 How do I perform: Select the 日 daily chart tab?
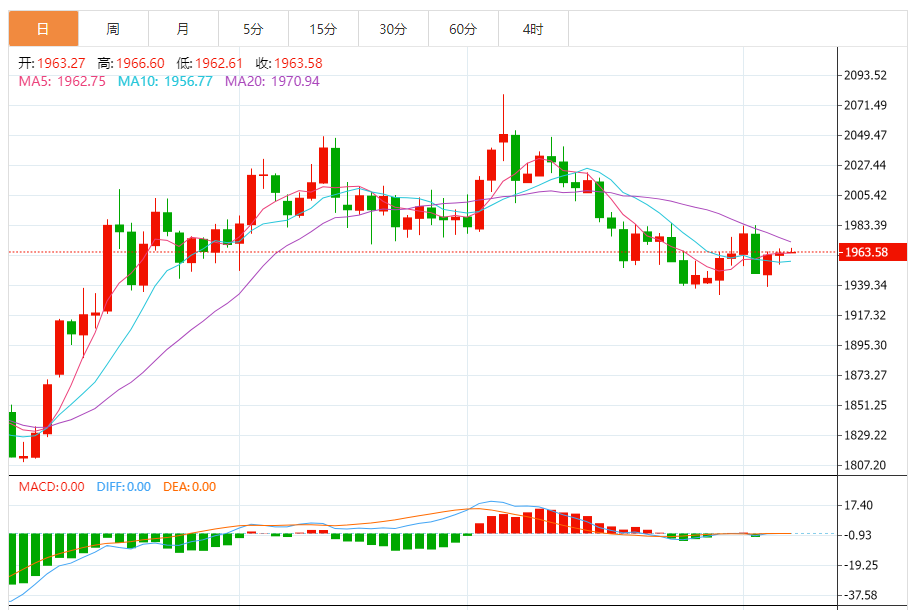pyautogui.click(x=43, y=29)
